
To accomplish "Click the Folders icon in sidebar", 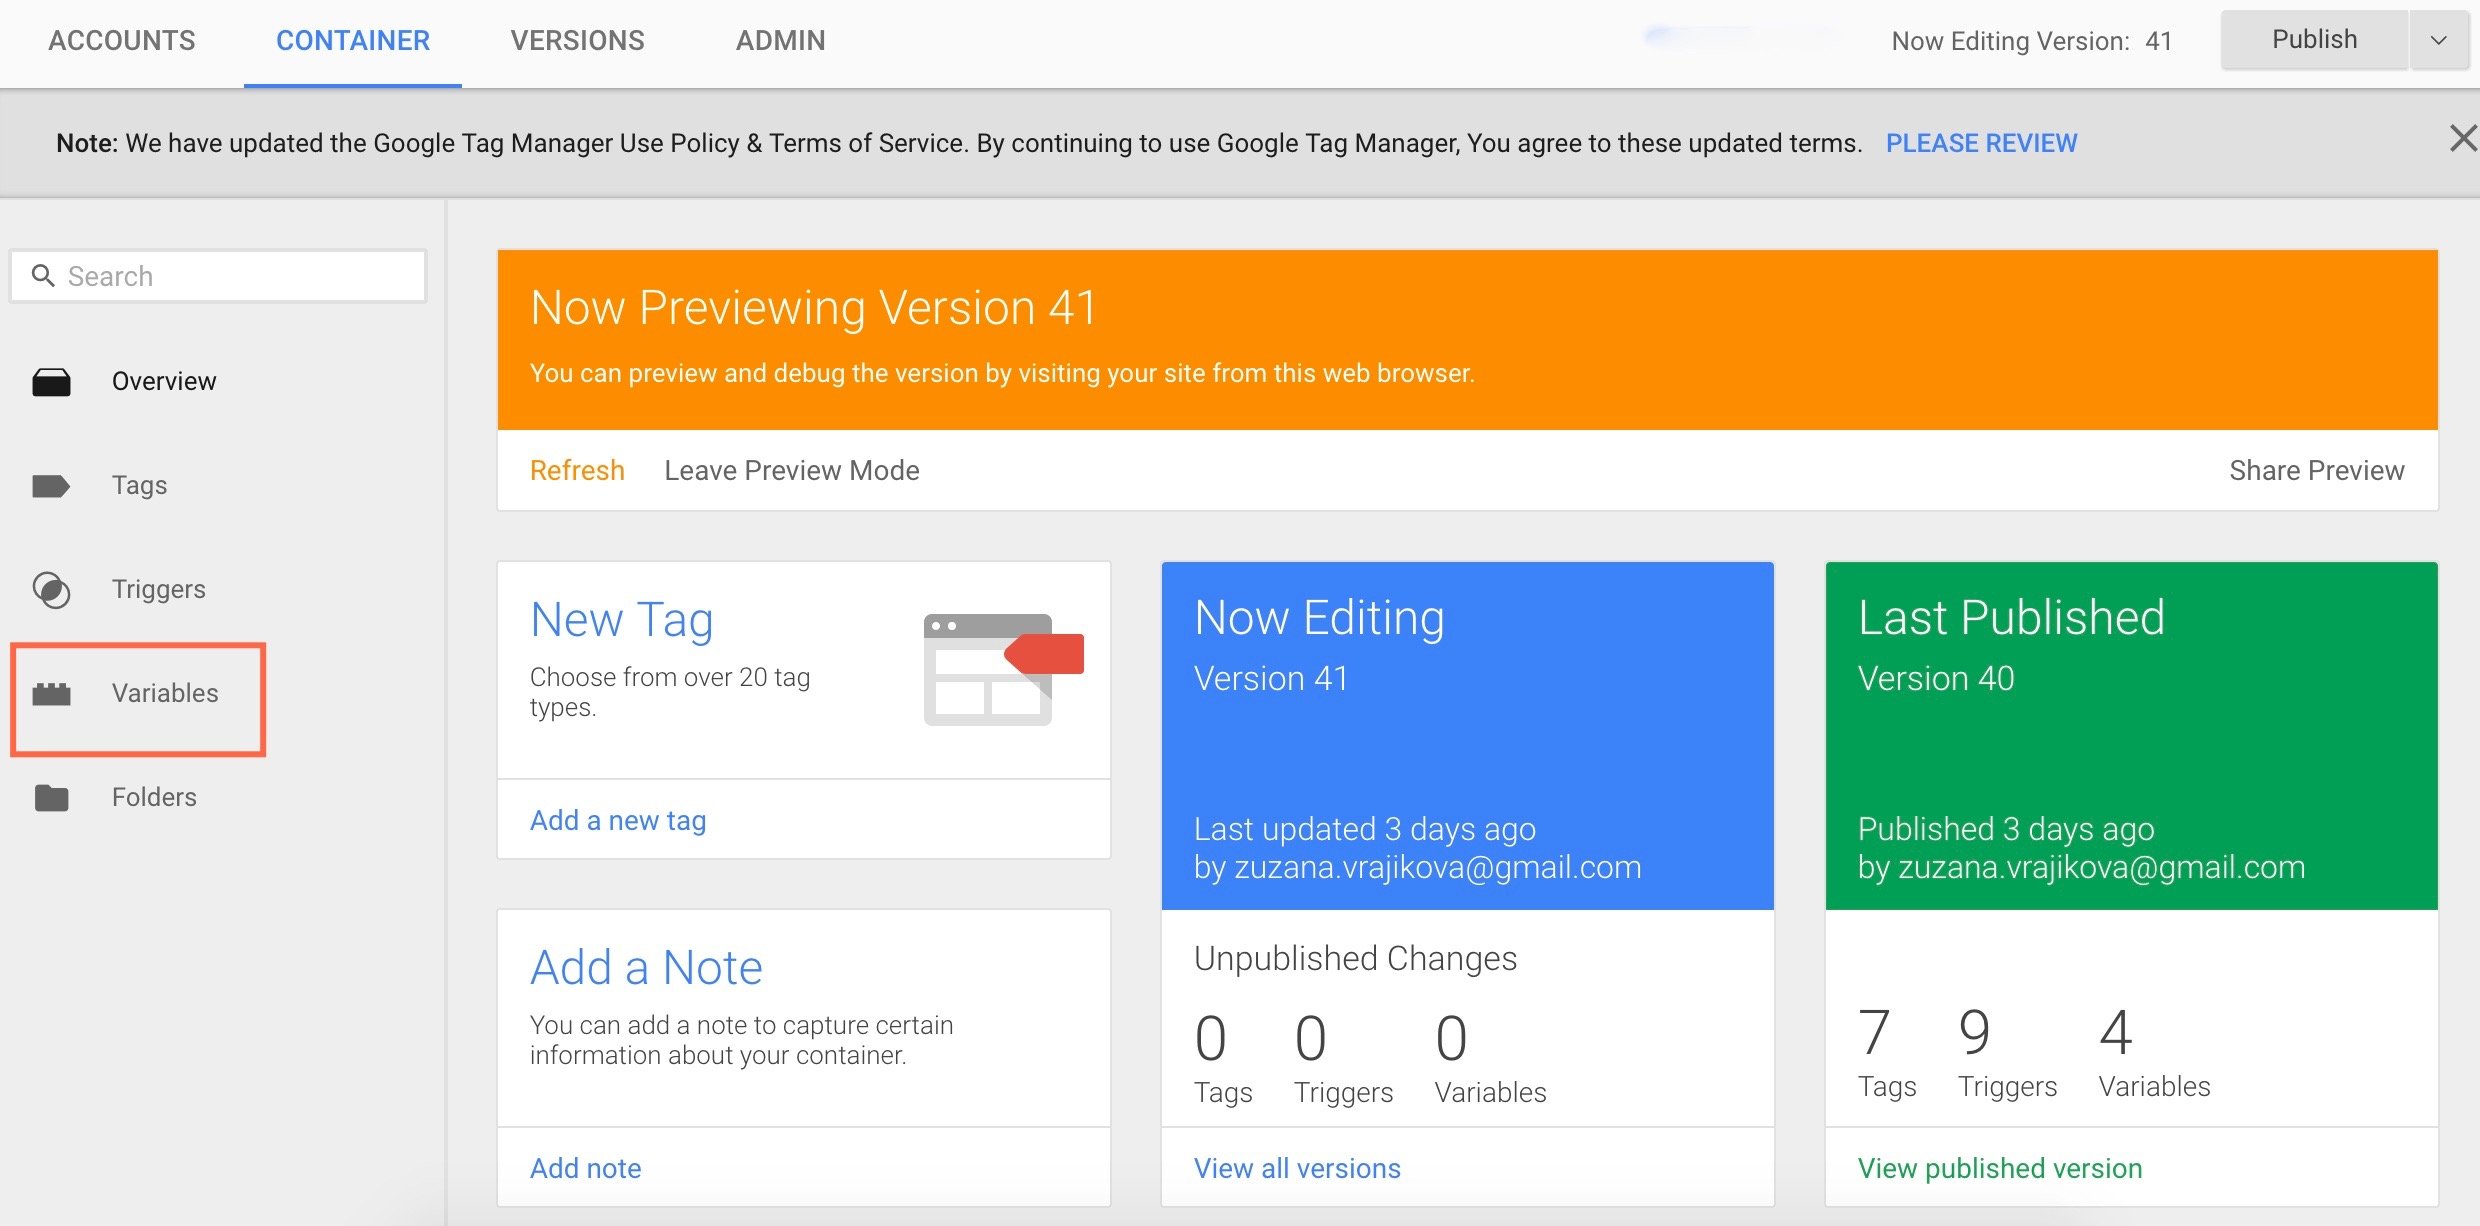I will tap(51, 798).
